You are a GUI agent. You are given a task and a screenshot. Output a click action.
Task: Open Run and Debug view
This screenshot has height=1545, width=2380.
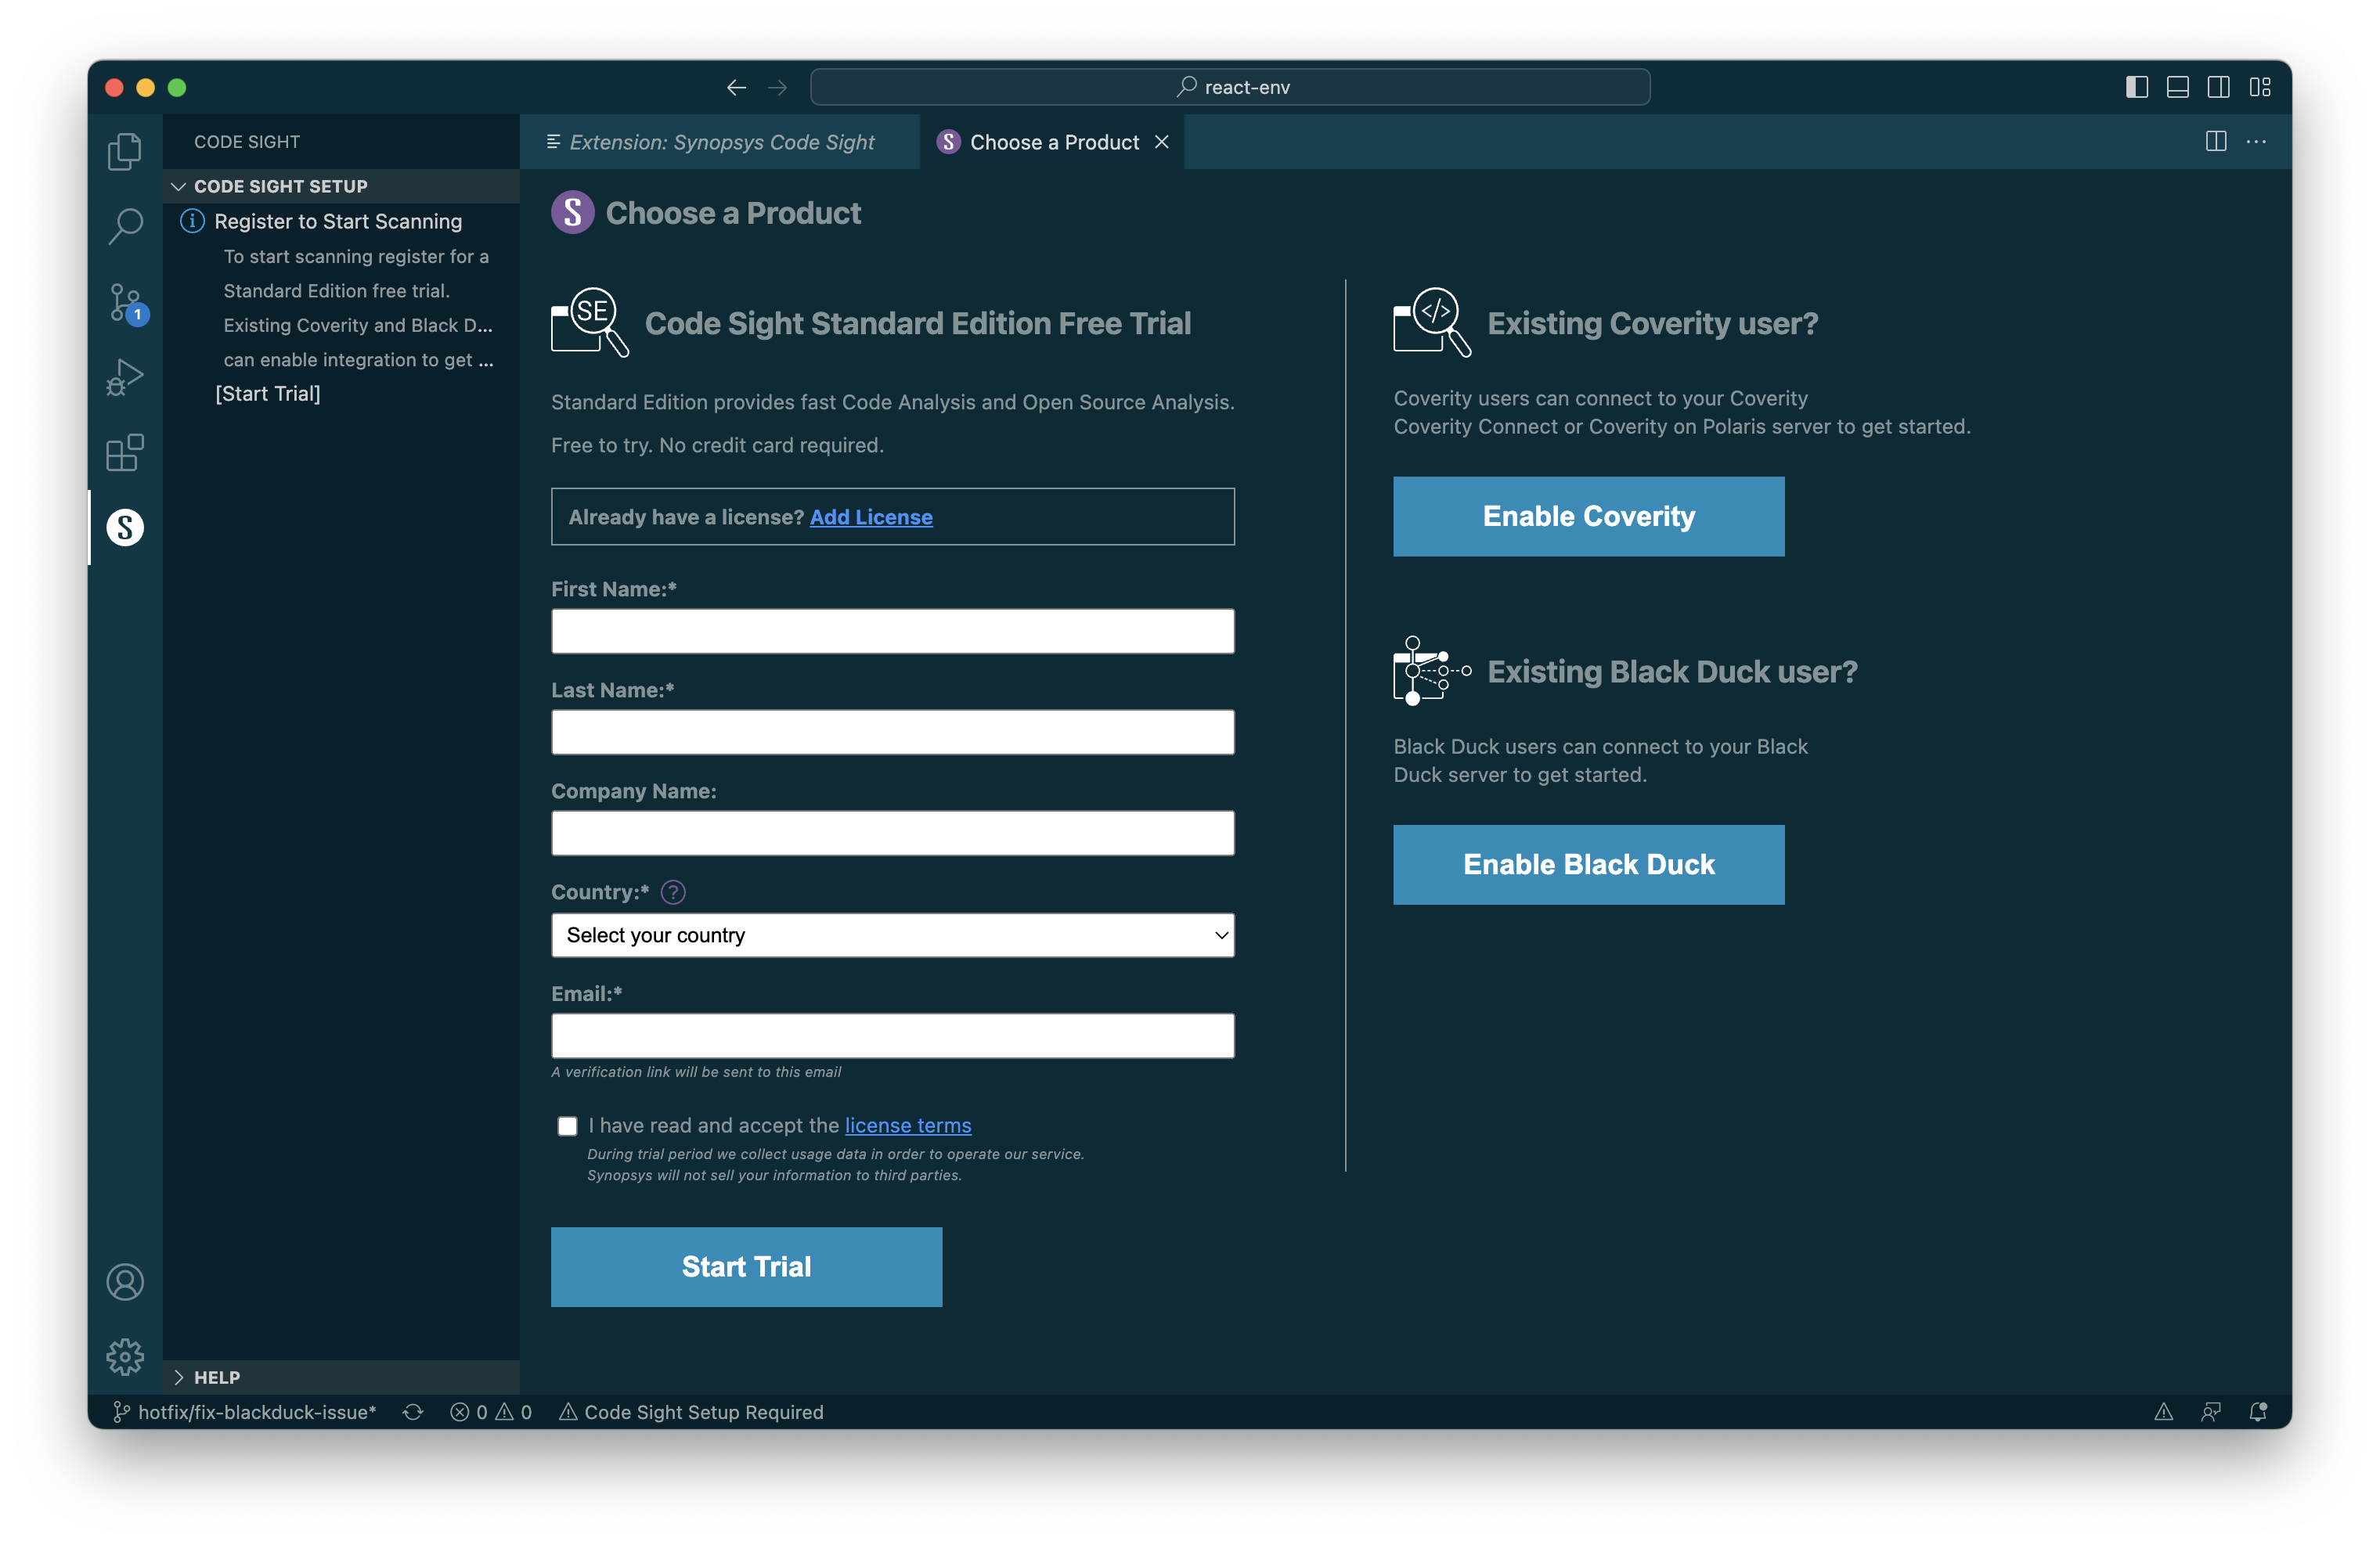pos(125,377)
